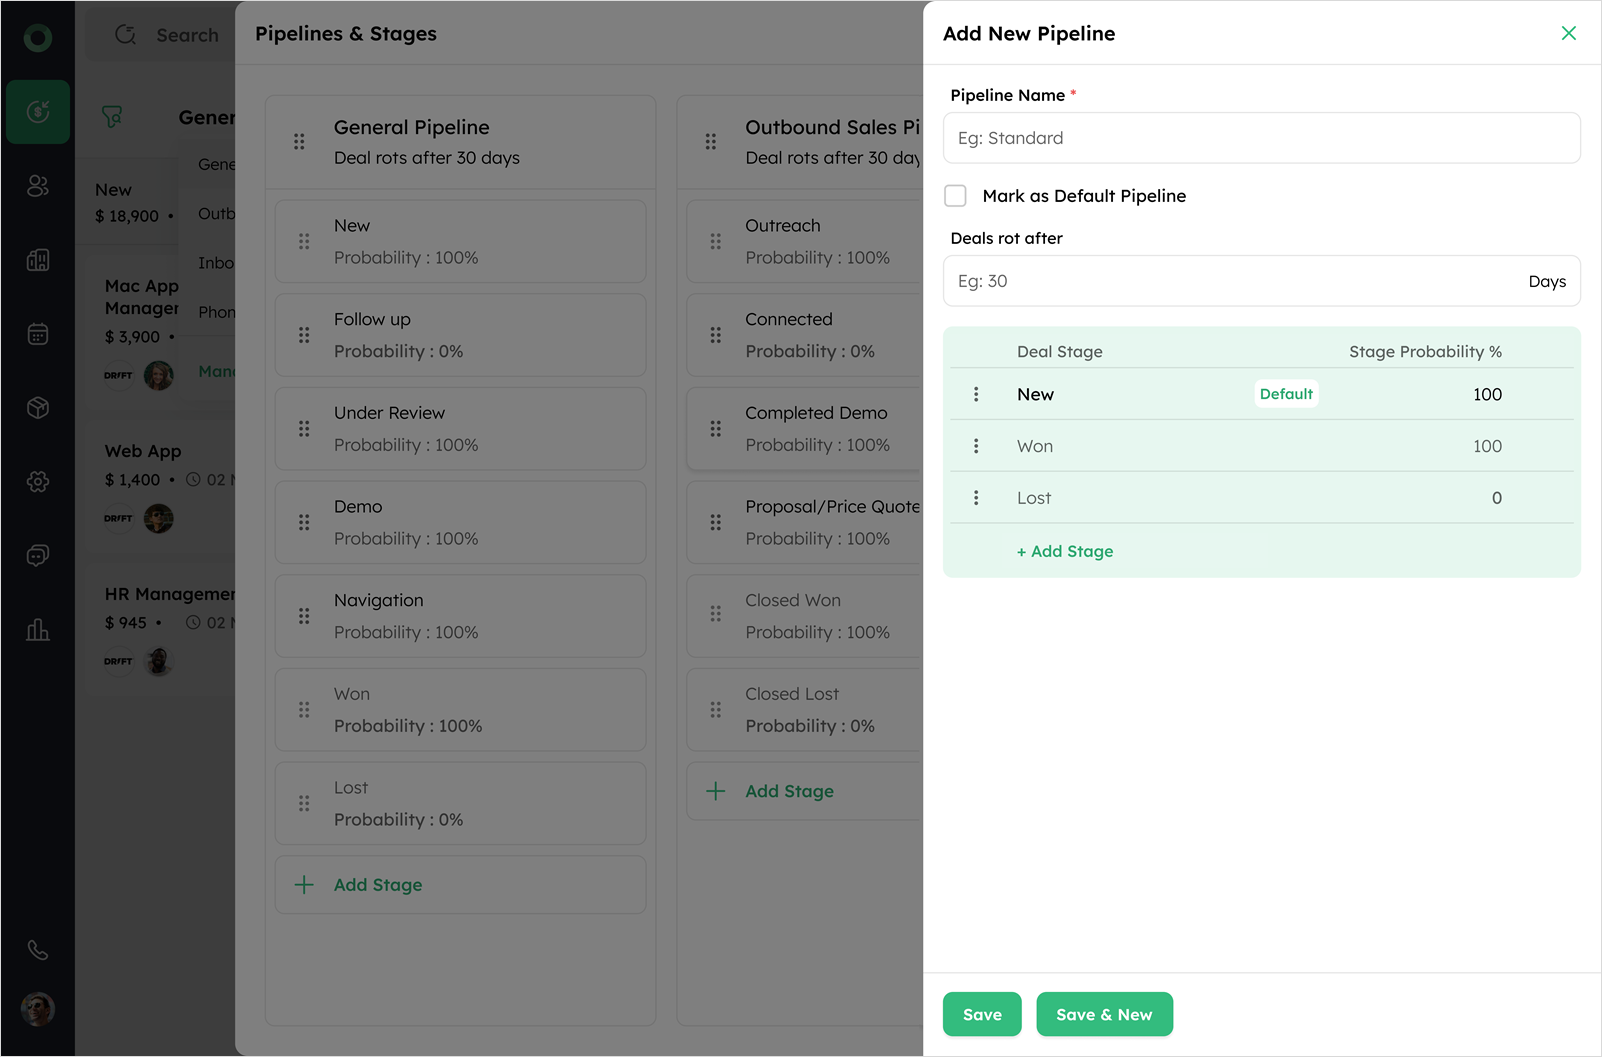Open the contacts icon in sidebar
The width and height of the screenshot is (1602, 1057).
38,186
